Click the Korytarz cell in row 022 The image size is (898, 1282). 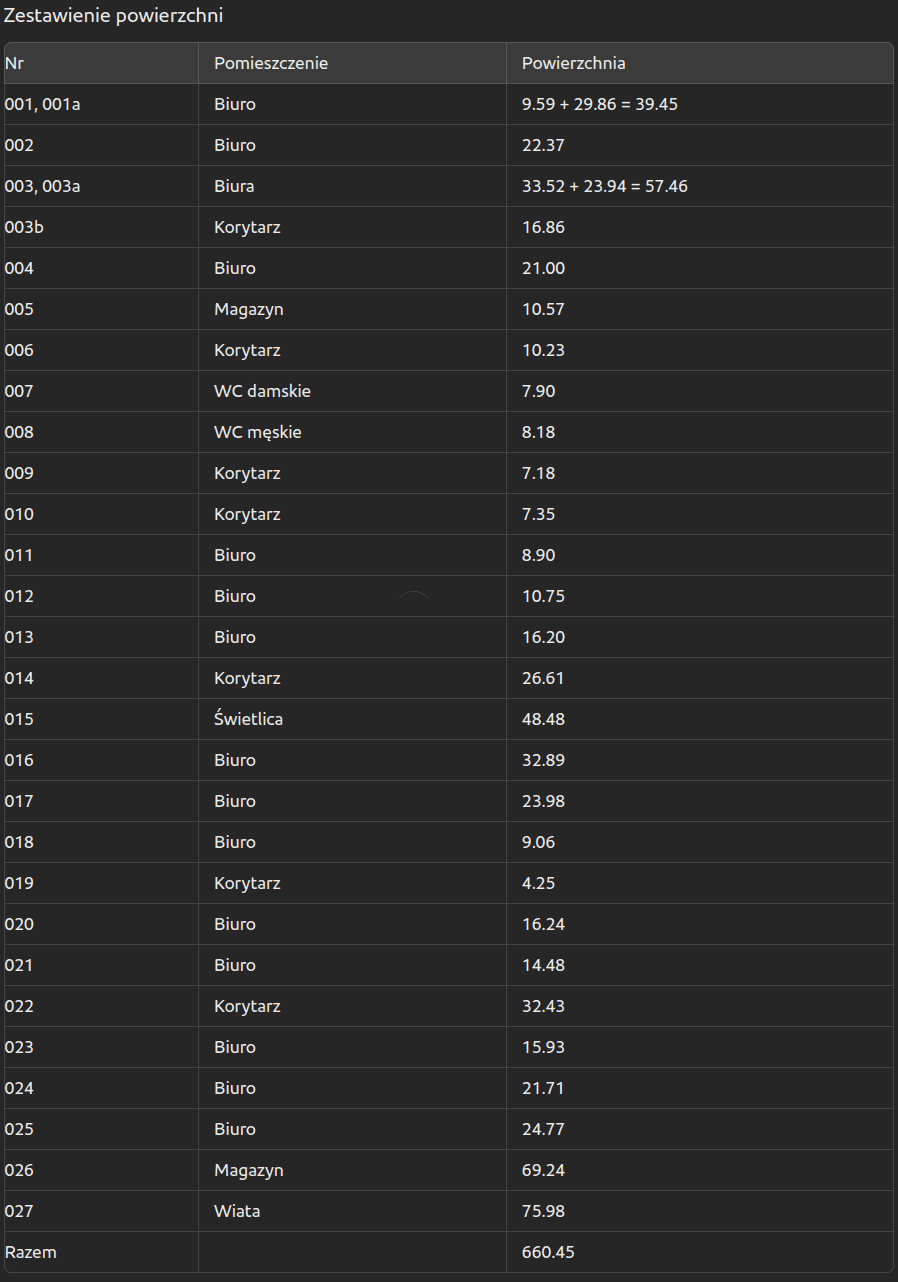pos(247,1006)
